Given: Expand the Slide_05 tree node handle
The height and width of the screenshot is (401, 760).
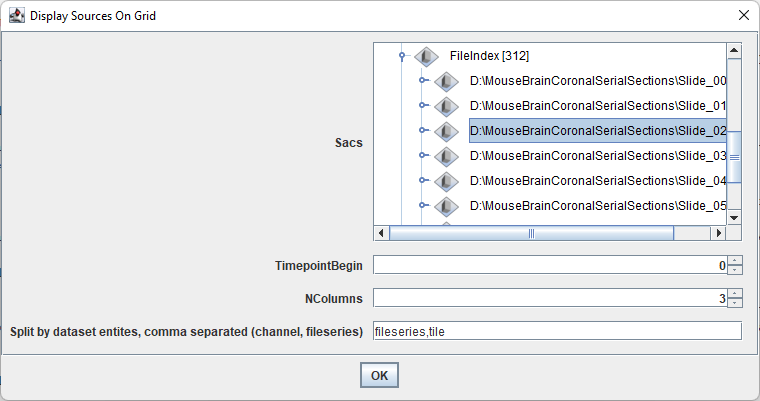Looking at the screenshot, I should coord(422,205).
